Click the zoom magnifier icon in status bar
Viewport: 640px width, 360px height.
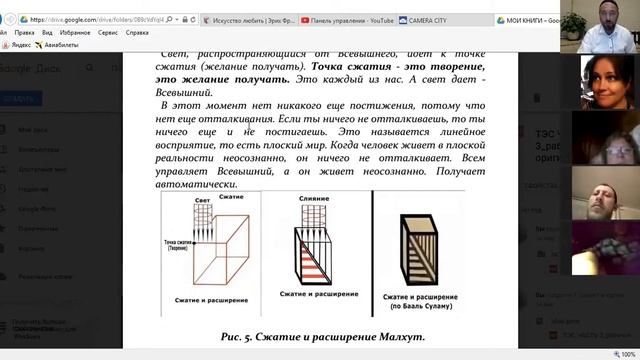617,355
